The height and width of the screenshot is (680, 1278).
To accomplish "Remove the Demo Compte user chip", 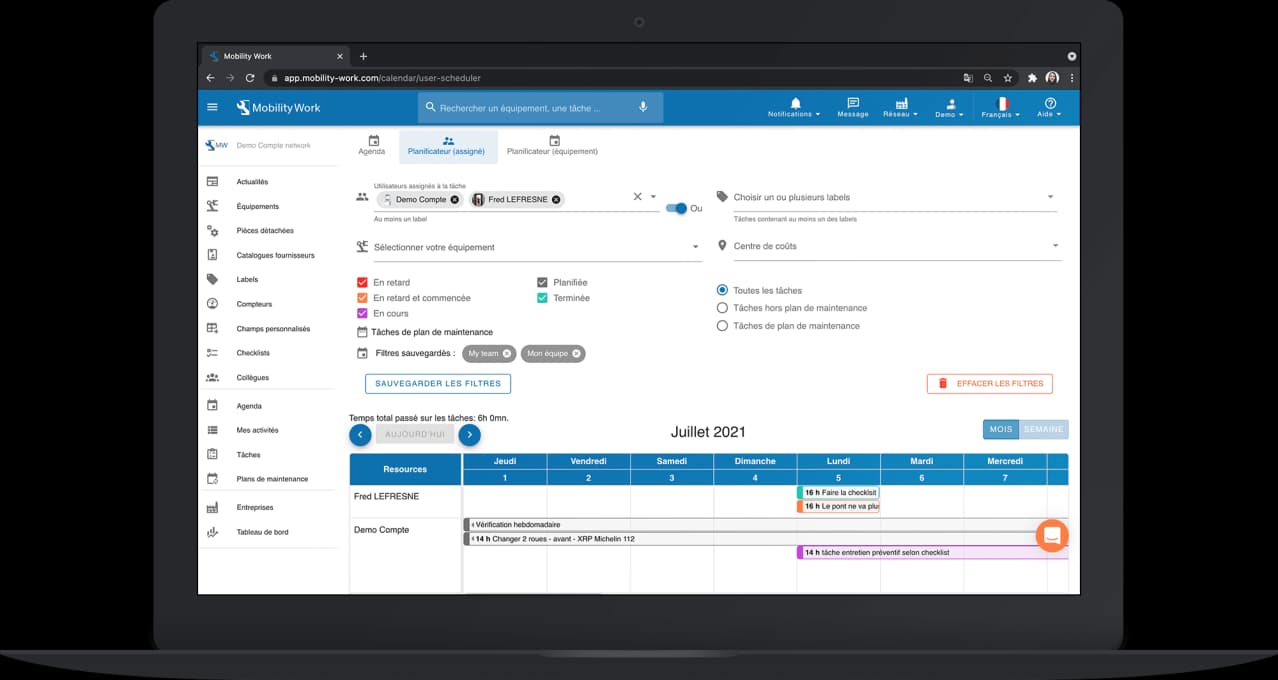I will click(455, 199).
